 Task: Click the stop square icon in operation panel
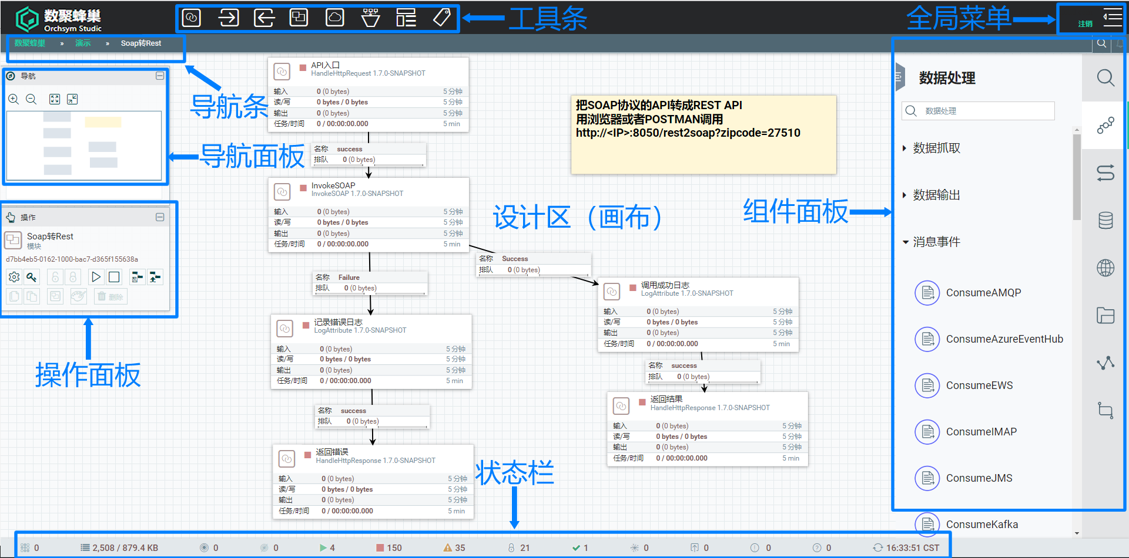coord(114,277)
